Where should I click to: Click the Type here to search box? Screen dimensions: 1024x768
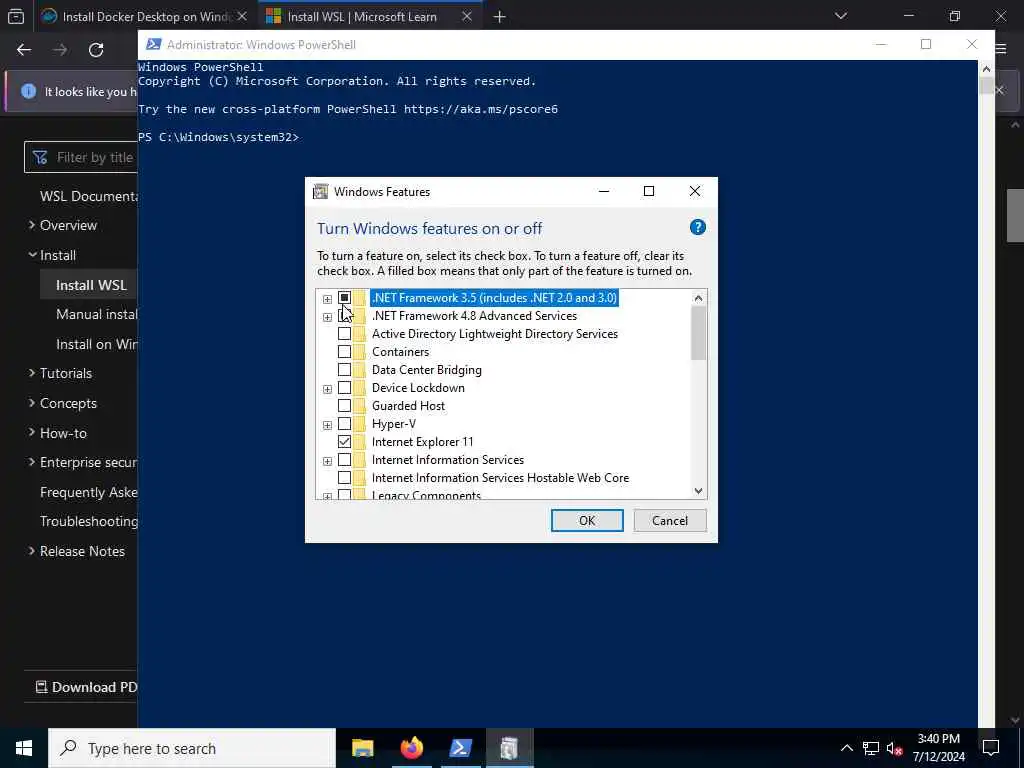192,748
